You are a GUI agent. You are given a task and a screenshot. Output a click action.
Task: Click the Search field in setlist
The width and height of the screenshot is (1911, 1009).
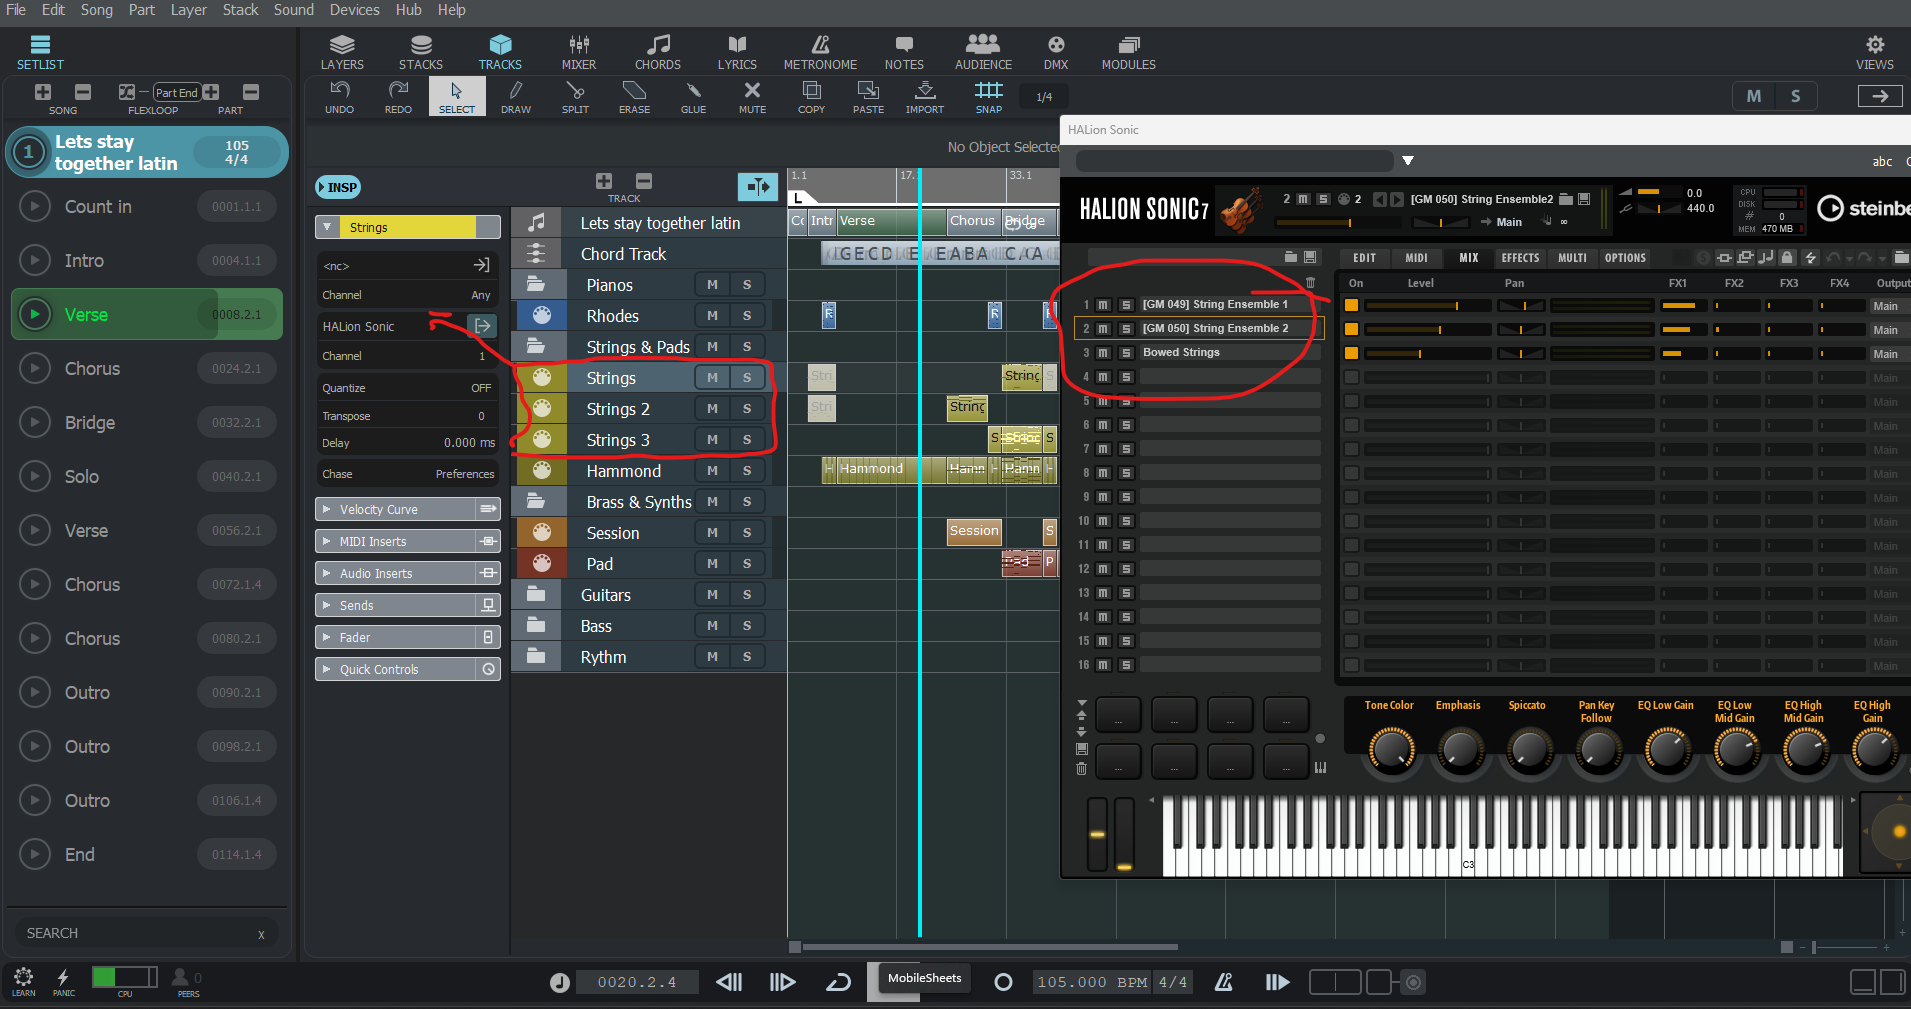[146, 933]
